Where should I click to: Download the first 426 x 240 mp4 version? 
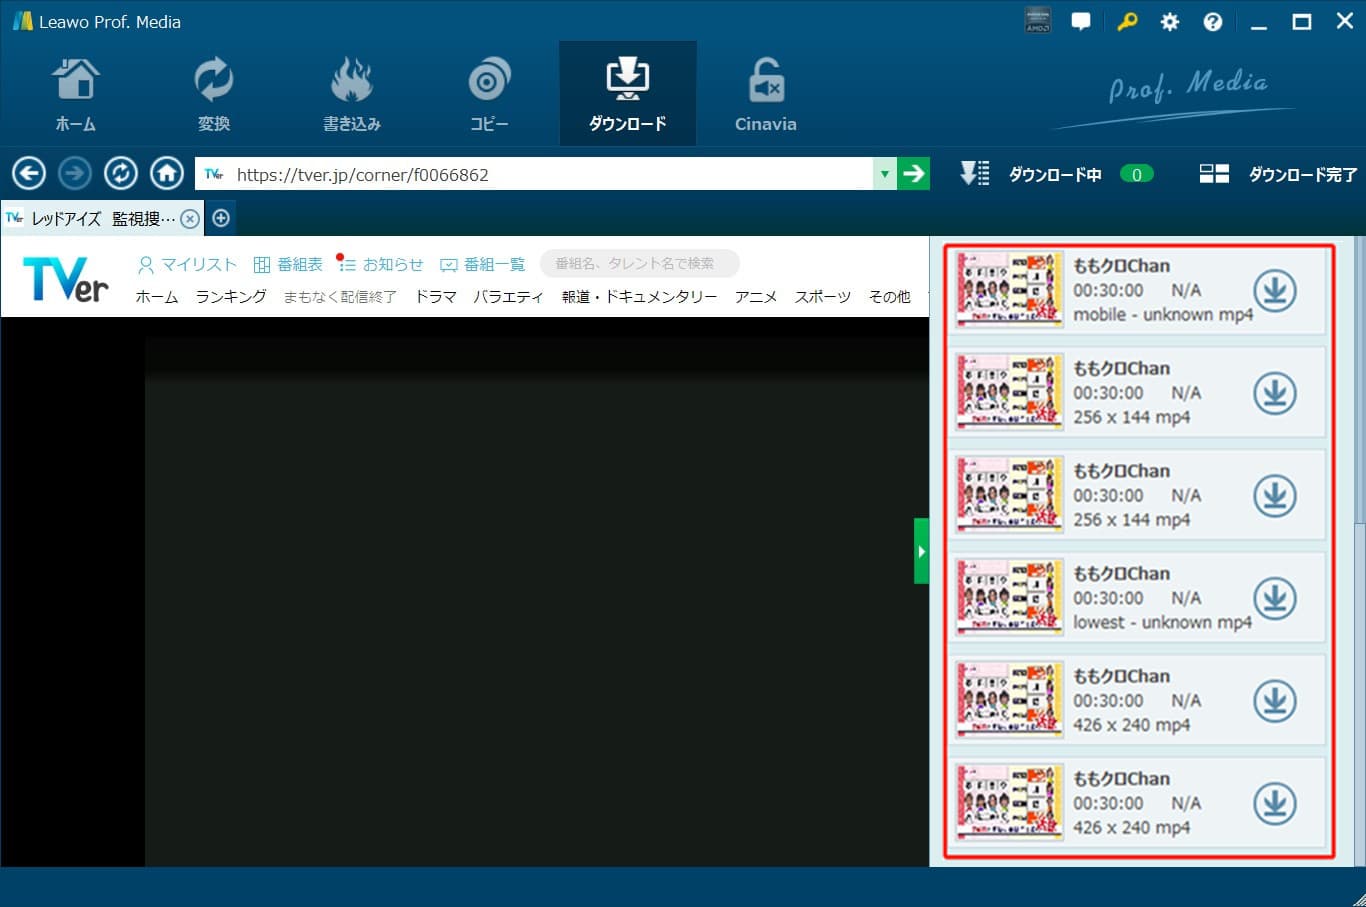1275,700
